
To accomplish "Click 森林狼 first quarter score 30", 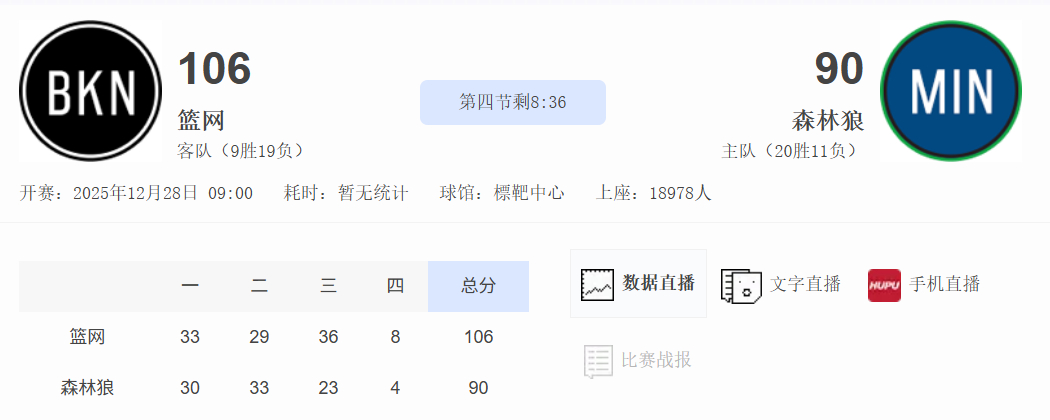I will tap(190, 388).
